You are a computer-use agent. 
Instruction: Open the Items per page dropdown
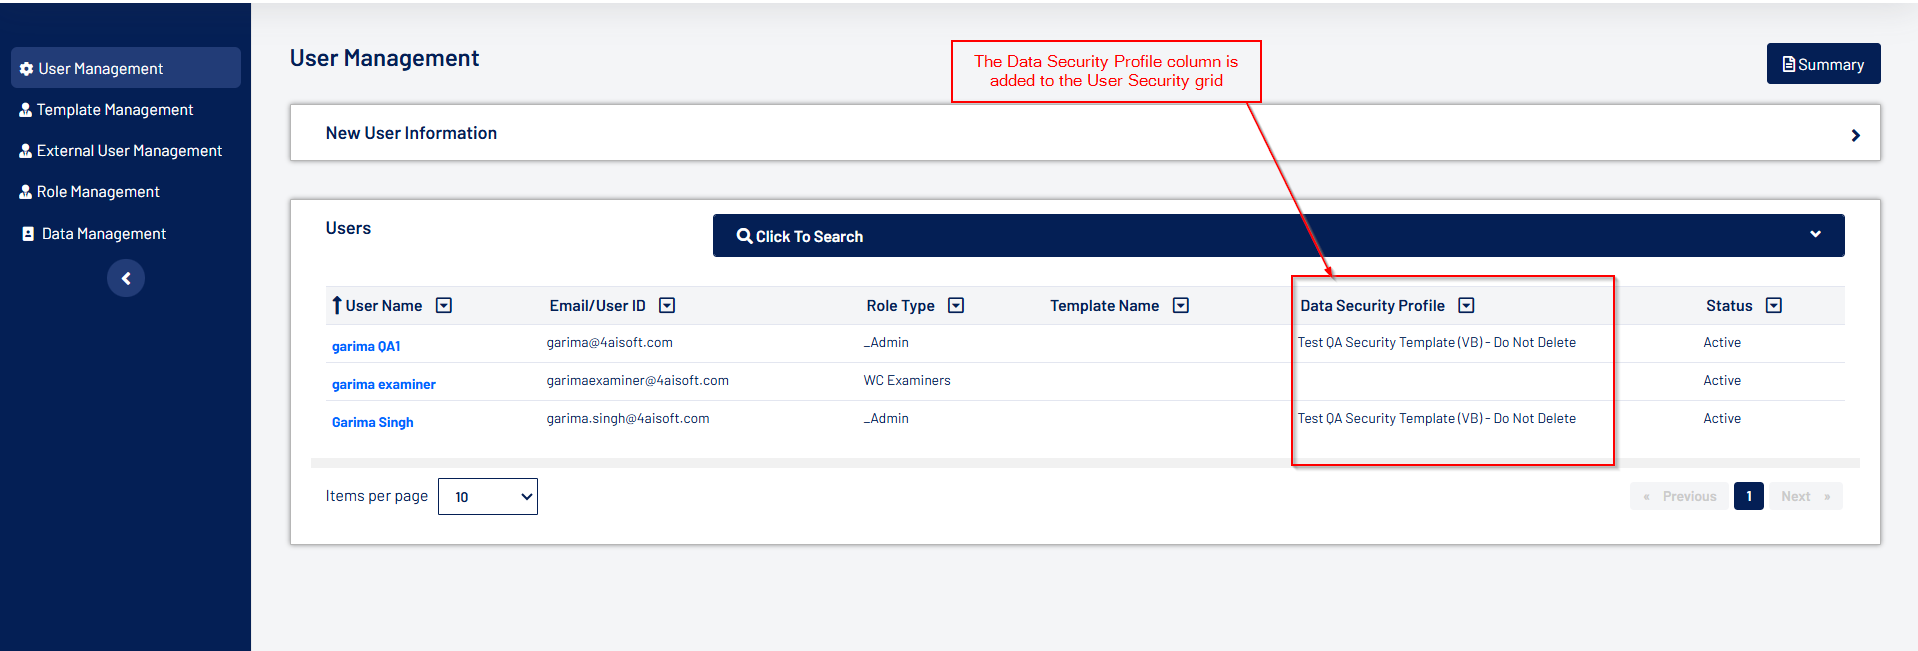488,496
